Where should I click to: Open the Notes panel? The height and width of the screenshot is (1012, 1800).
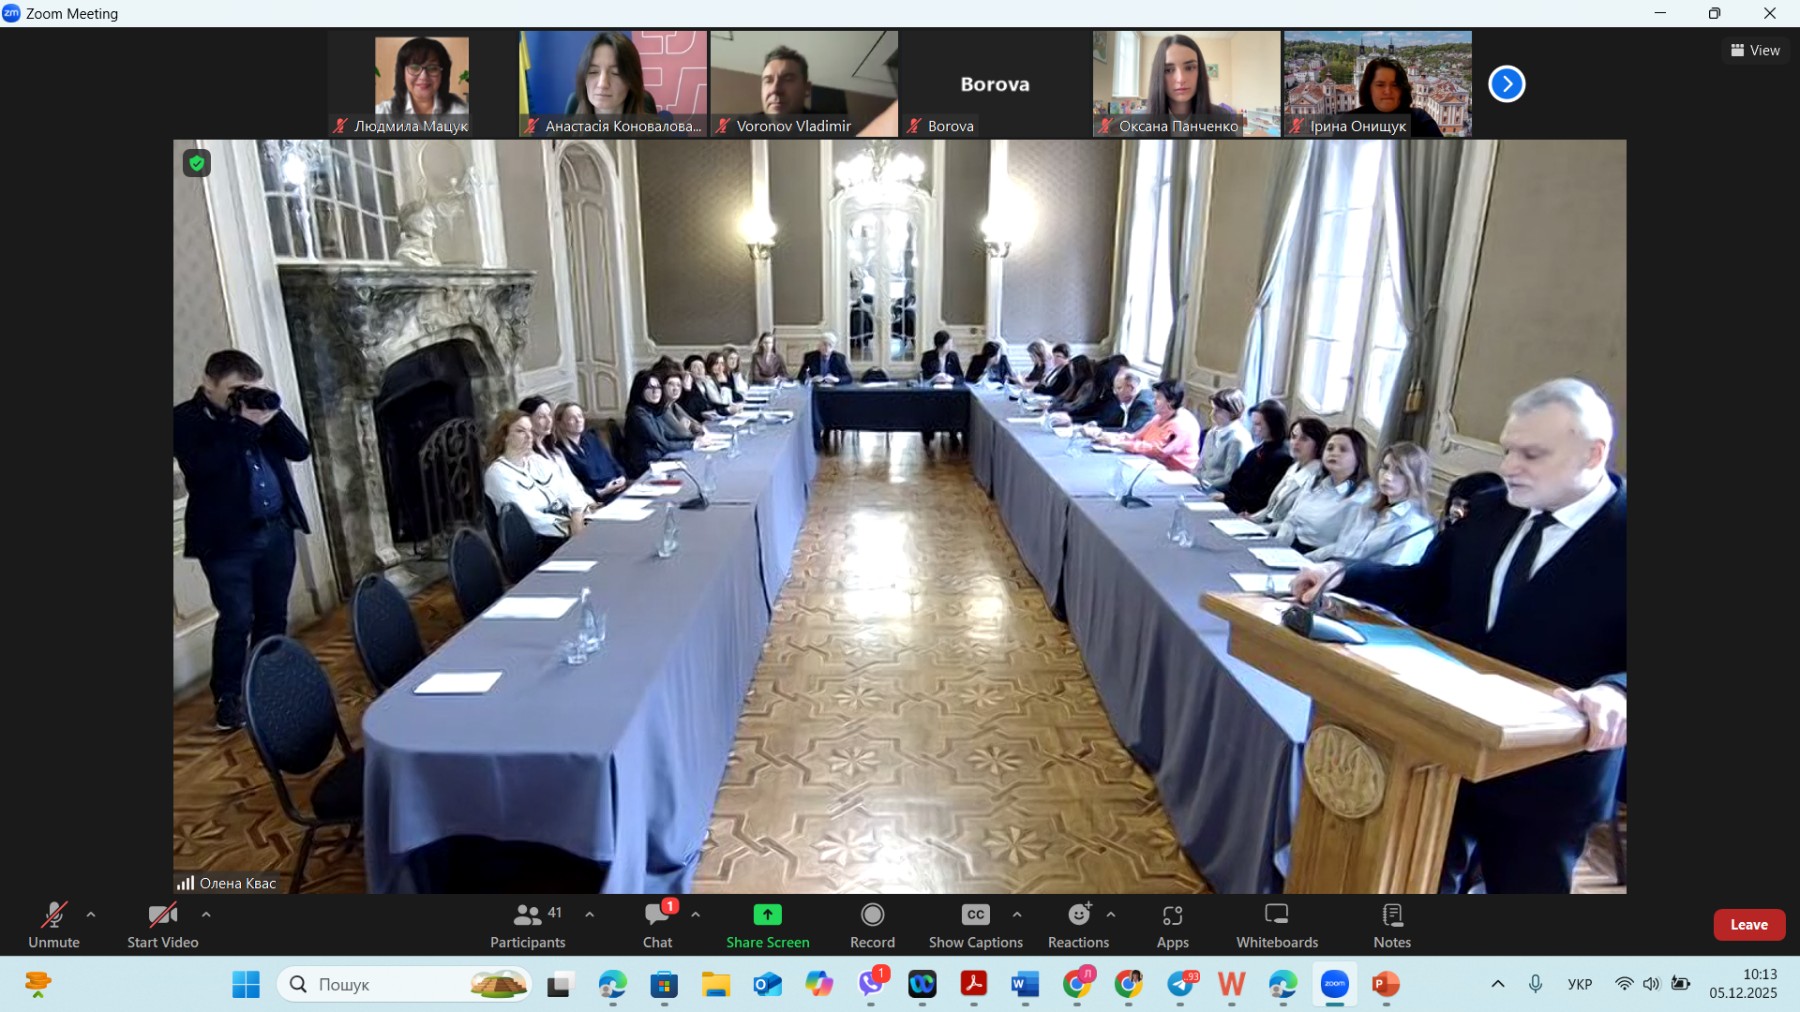pos(1391,925)
